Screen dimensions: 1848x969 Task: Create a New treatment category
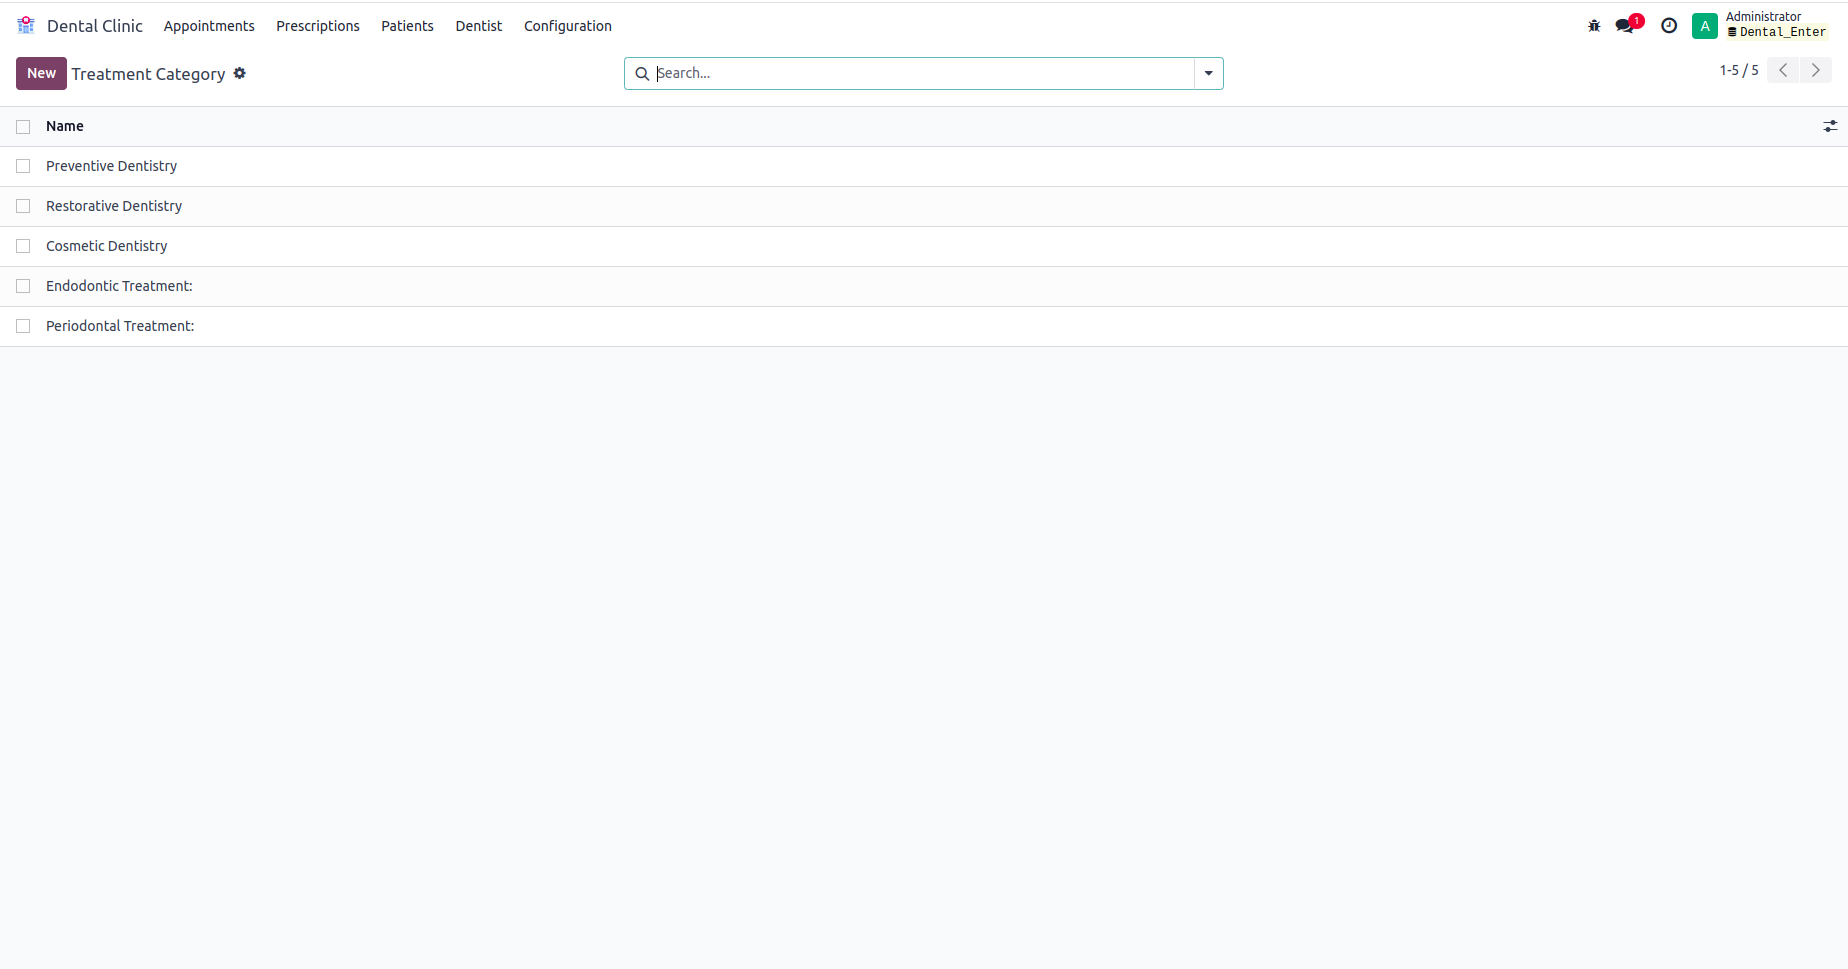tap(41, 73)
